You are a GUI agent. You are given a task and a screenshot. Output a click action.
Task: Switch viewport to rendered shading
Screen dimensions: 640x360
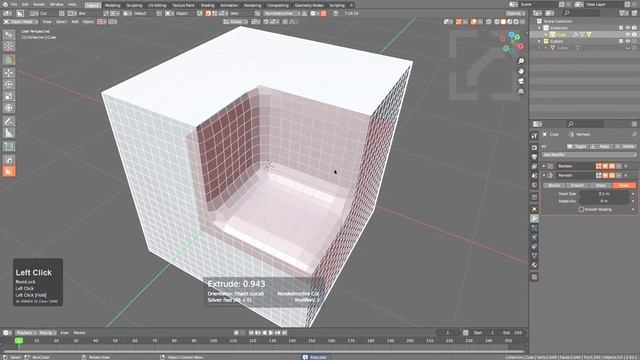(x=516, y=22)
